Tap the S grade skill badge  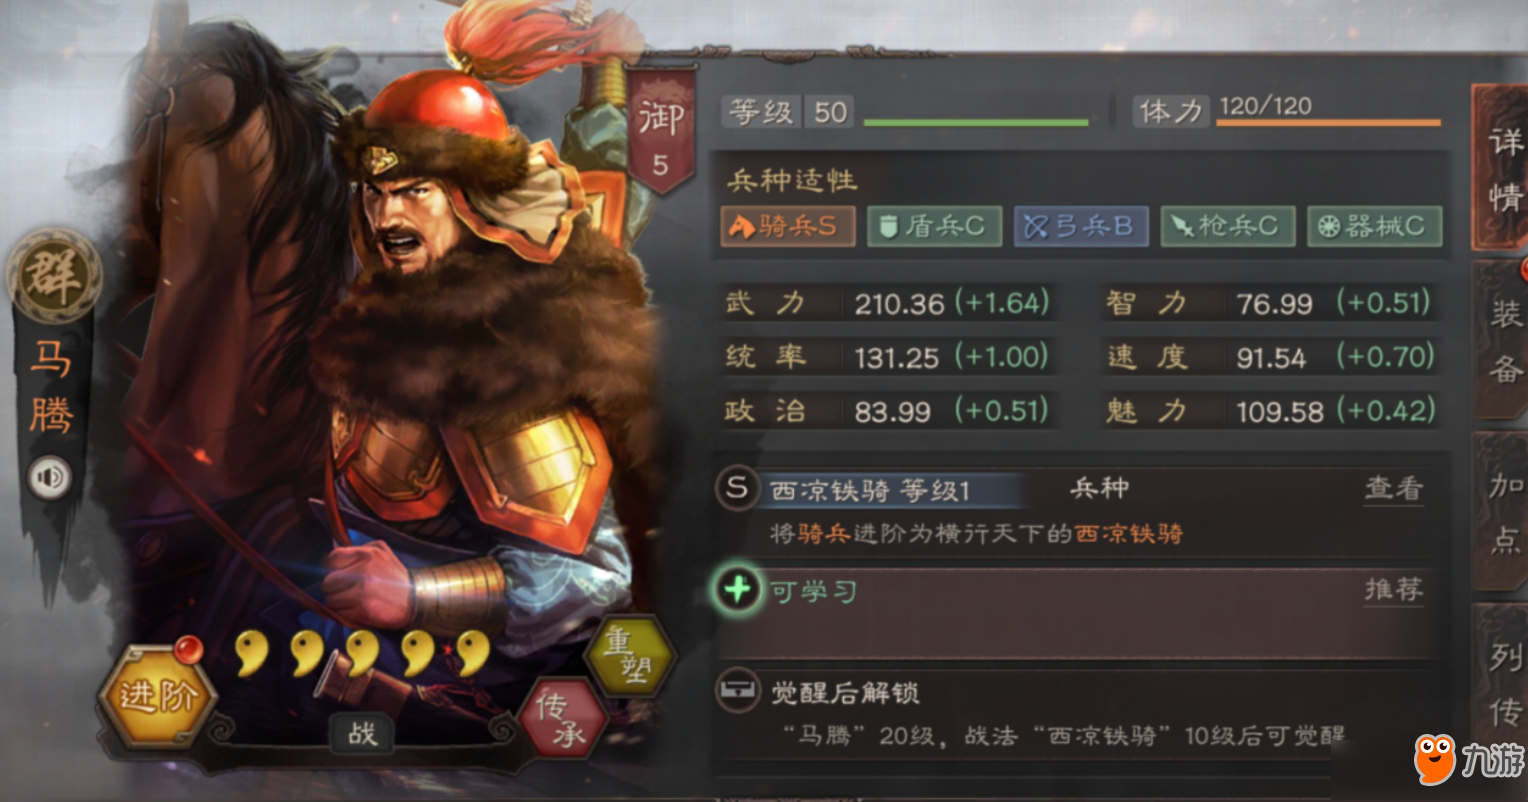737,488
